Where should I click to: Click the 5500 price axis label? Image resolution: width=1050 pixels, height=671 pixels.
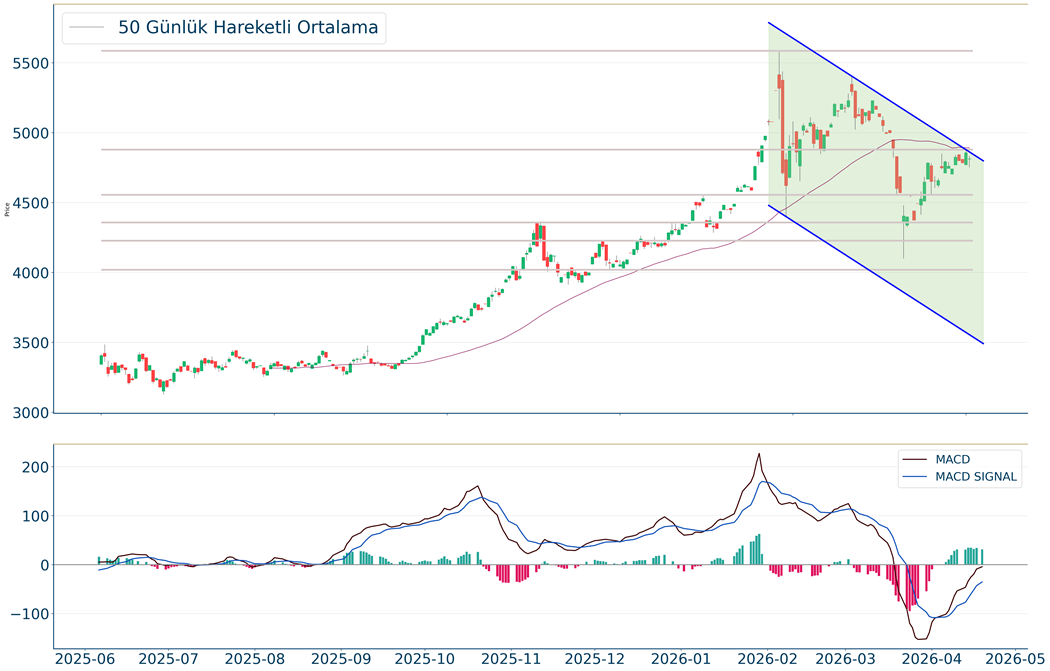click(32, 63)
